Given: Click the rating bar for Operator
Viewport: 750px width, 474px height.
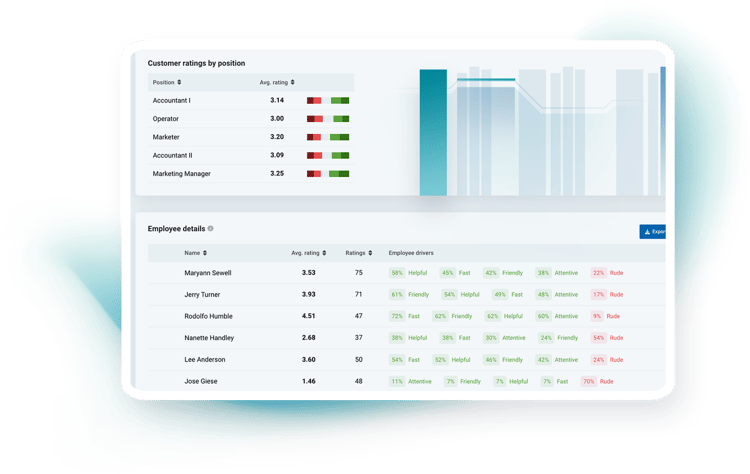Looking at the screenshot, I should tap(328, 119).
